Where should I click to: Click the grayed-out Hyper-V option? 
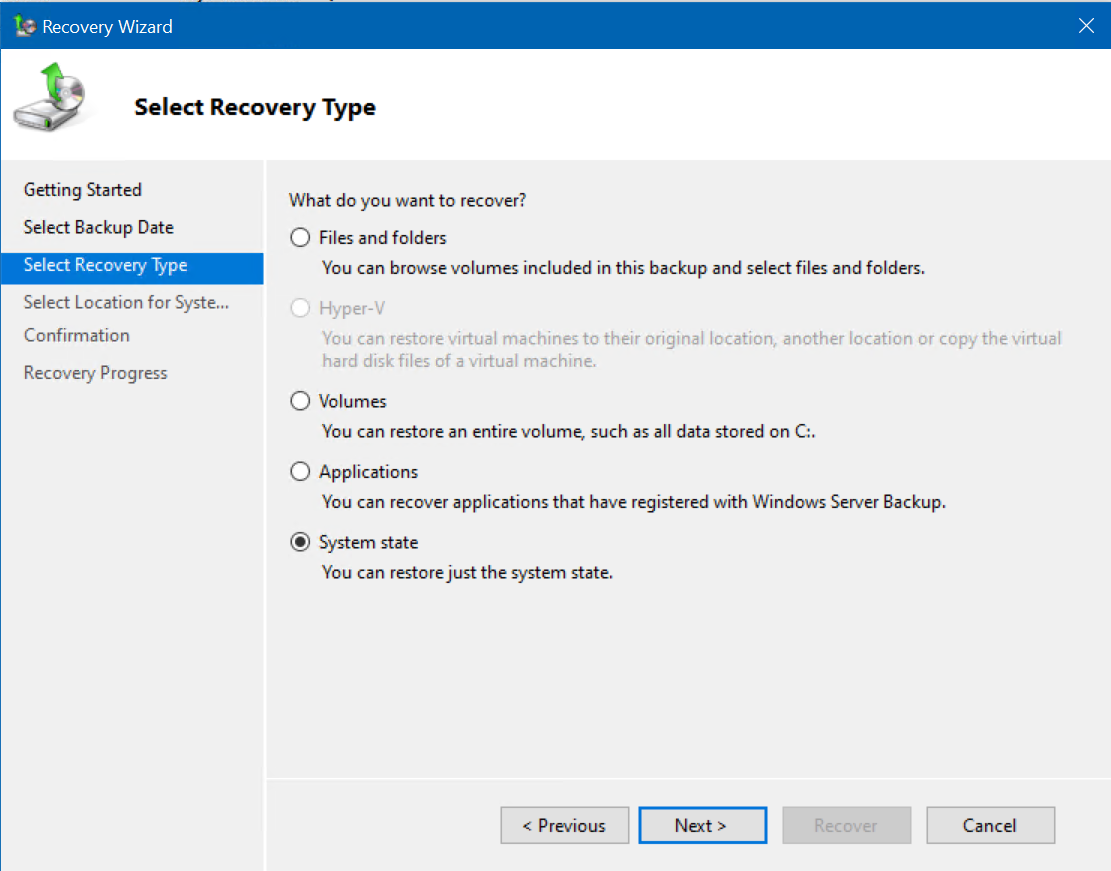coord(300,307)
